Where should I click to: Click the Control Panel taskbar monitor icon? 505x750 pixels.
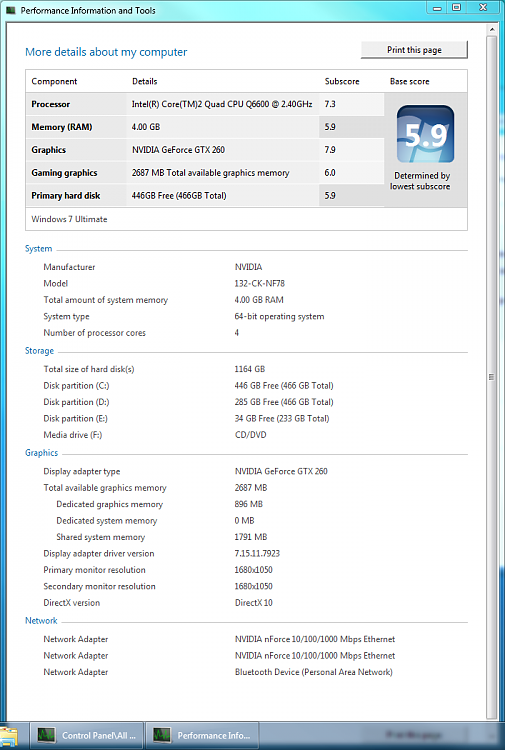coord(46,735)
